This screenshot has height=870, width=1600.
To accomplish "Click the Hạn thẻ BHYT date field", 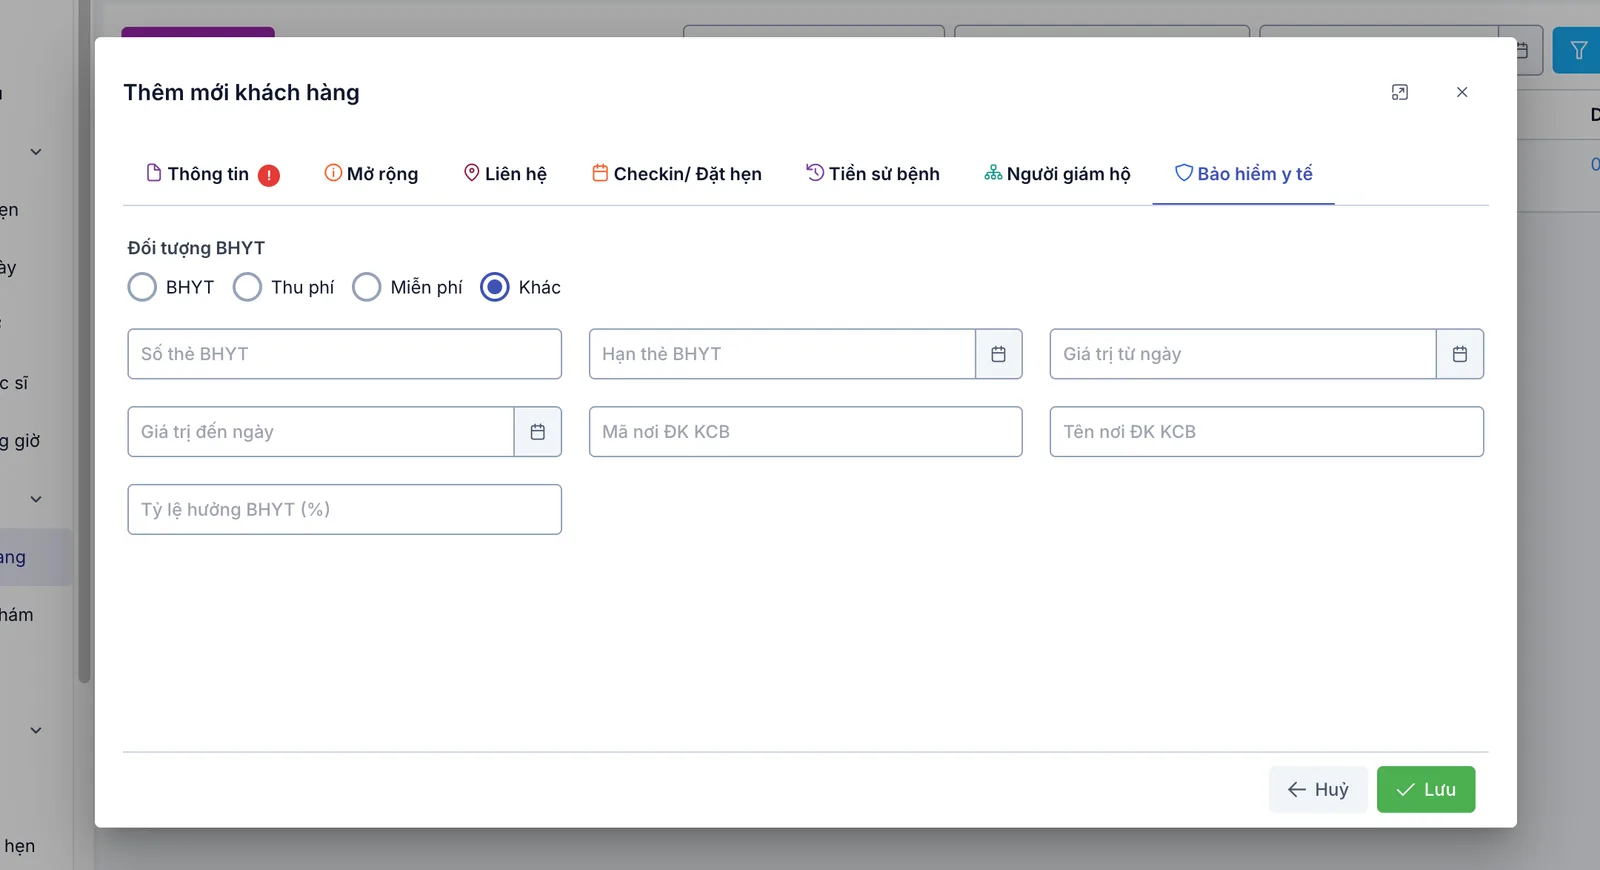I will pyautogui.click(x=782, y=354).
